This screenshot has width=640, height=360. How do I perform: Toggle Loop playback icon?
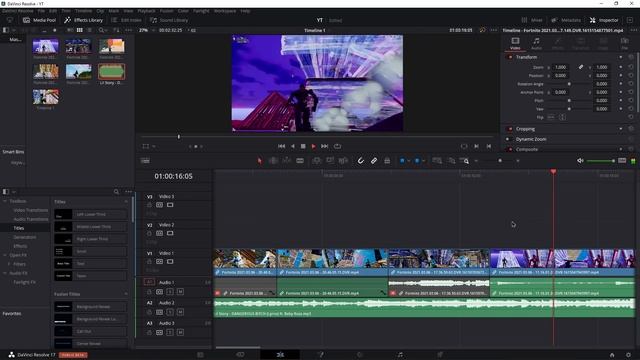pyautogui.click(x=337, y=146)
